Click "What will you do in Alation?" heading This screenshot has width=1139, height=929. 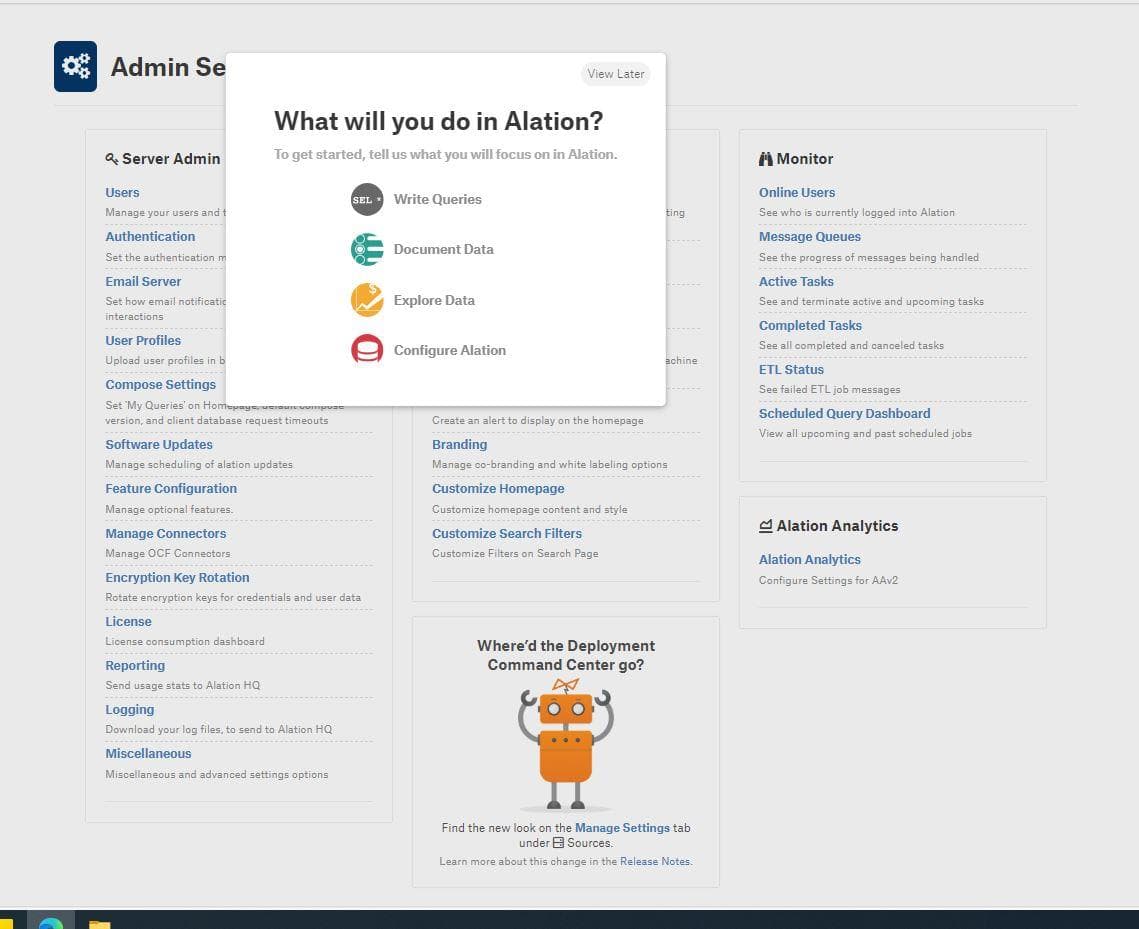pyautogui.click(x=439, y=121)
